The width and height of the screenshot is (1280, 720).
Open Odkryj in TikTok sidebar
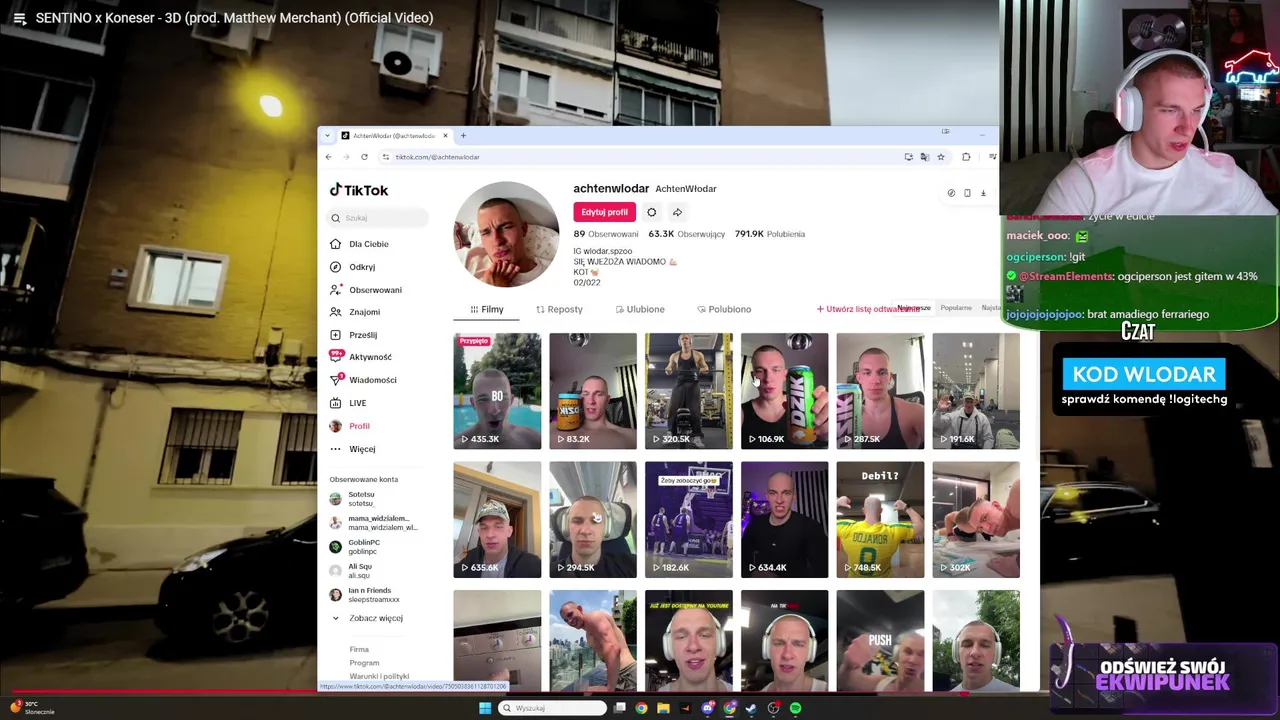[353, 267]
